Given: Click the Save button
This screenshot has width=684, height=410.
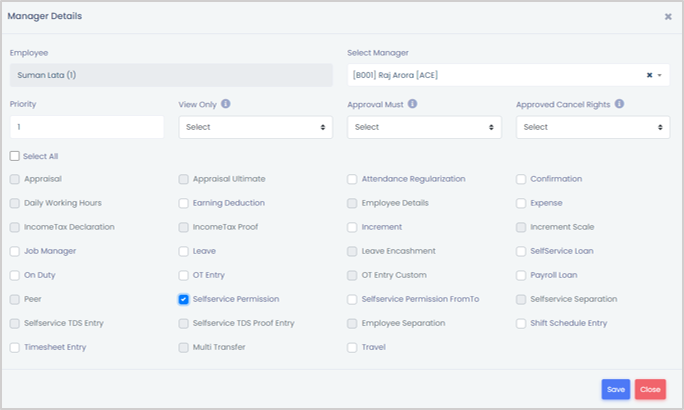Looking at the screenshot, I should pos(615,389).
